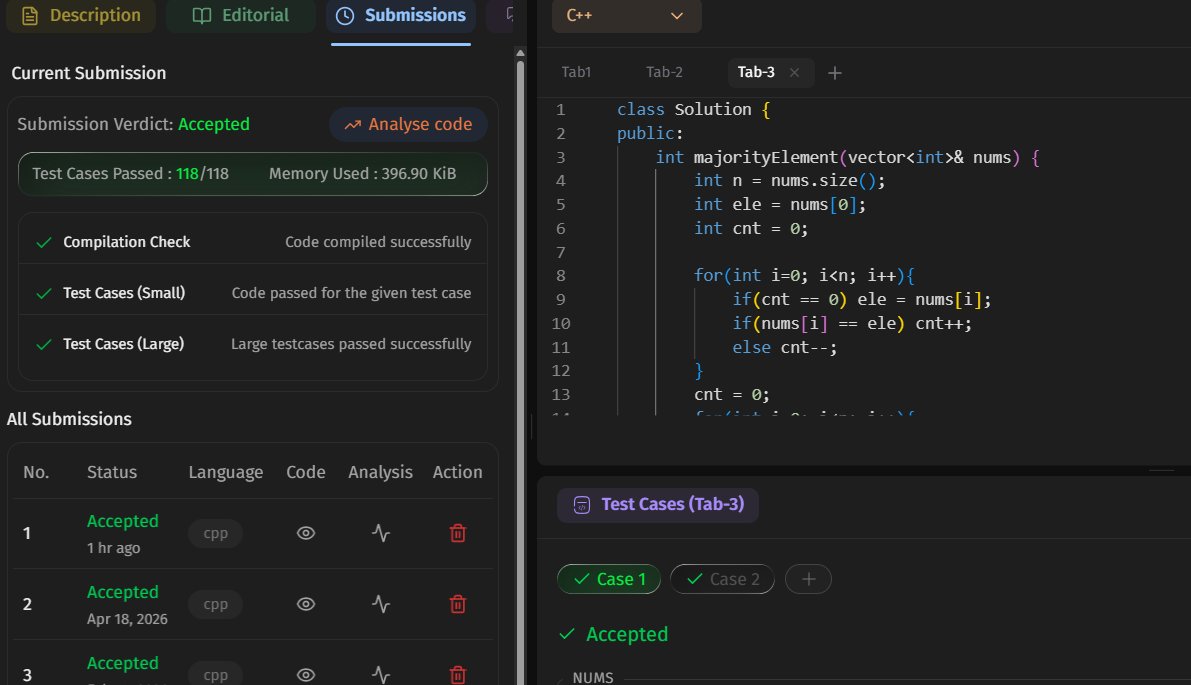Select test Case 1
The image size is (1191, 685).
click(609, 579)
